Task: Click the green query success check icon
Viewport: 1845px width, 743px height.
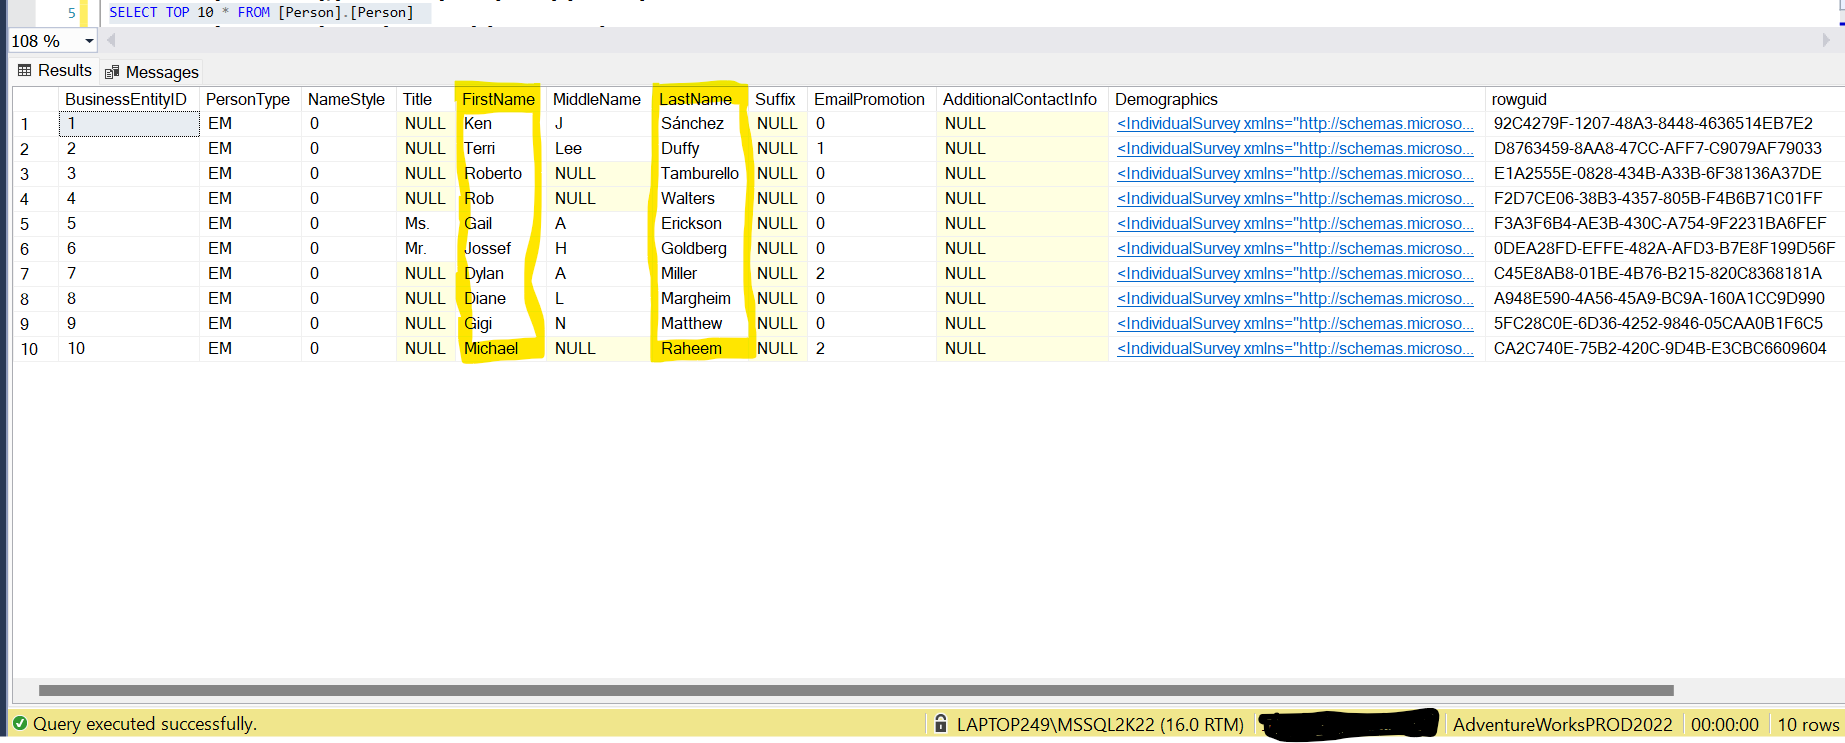Action: tap(20, 723)
